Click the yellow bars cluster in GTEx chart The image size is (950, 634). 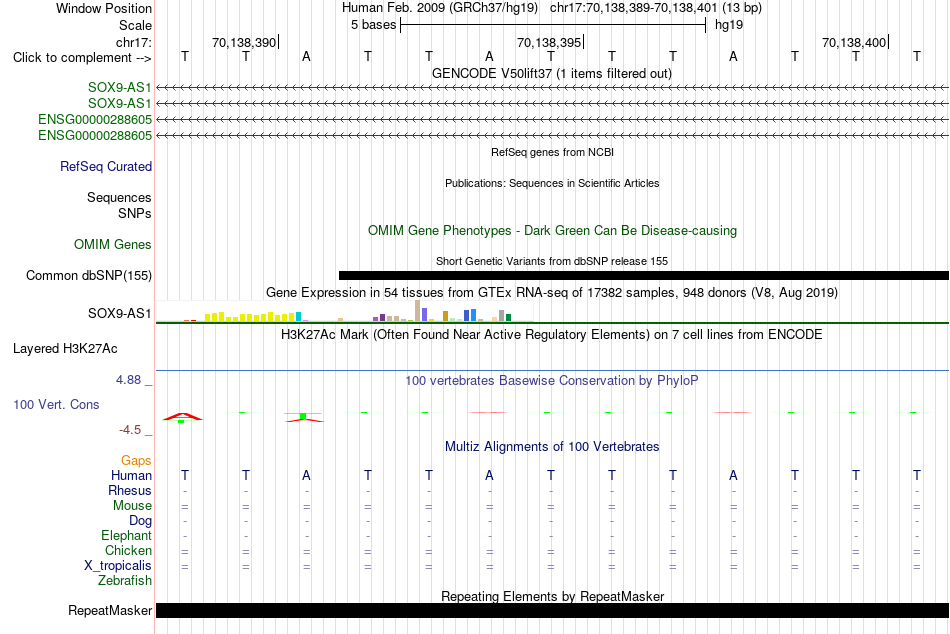(x=250, y=317)
